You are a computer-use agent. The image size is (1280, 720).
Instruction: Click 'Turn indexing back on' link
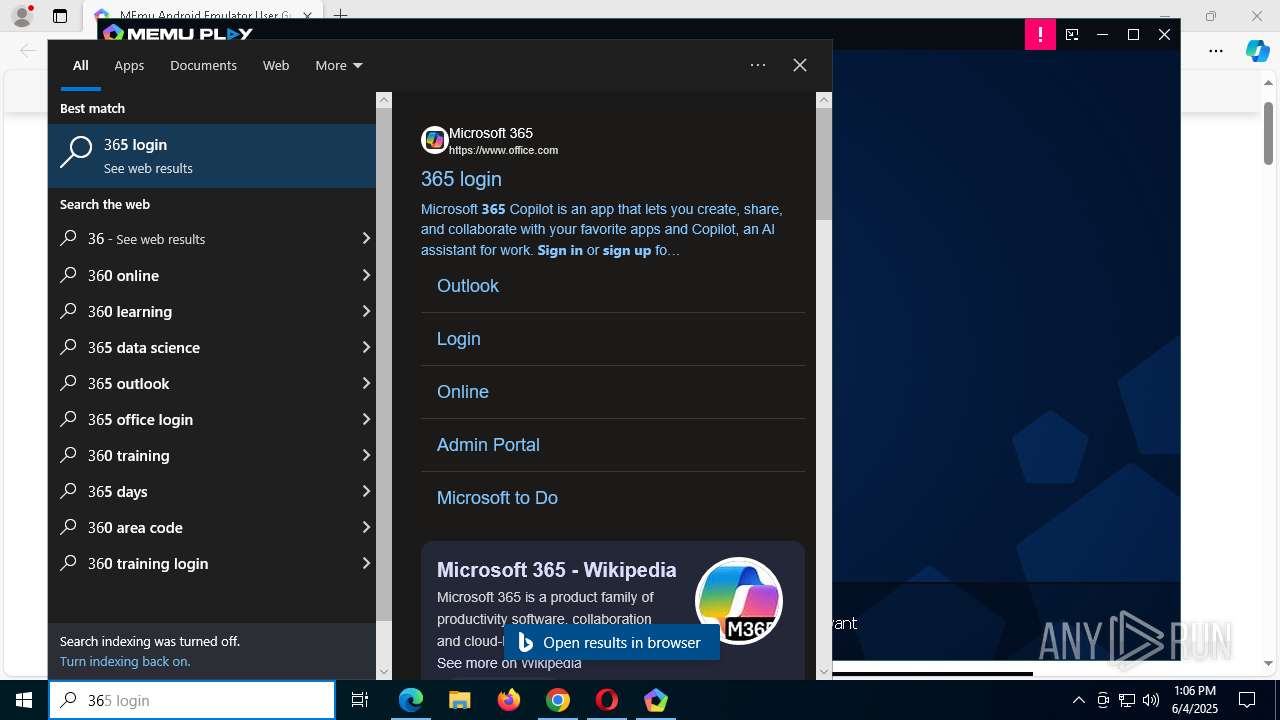(124, 661)
